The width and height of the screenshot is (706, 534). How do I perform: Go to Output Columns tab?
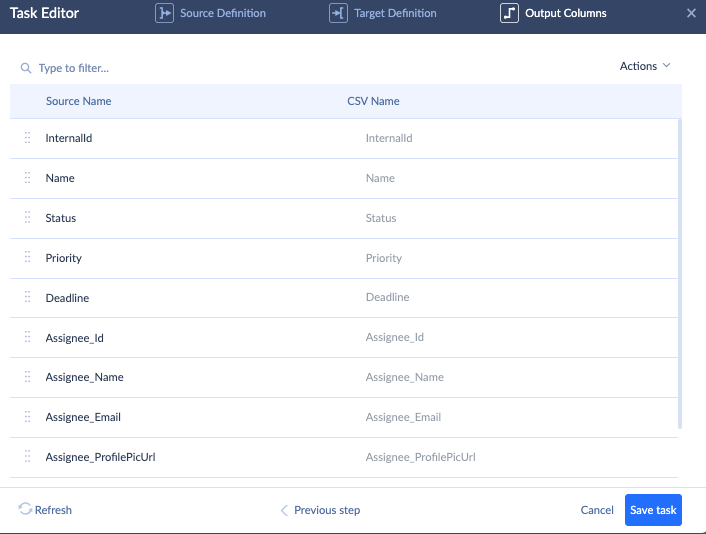[553, 13]
